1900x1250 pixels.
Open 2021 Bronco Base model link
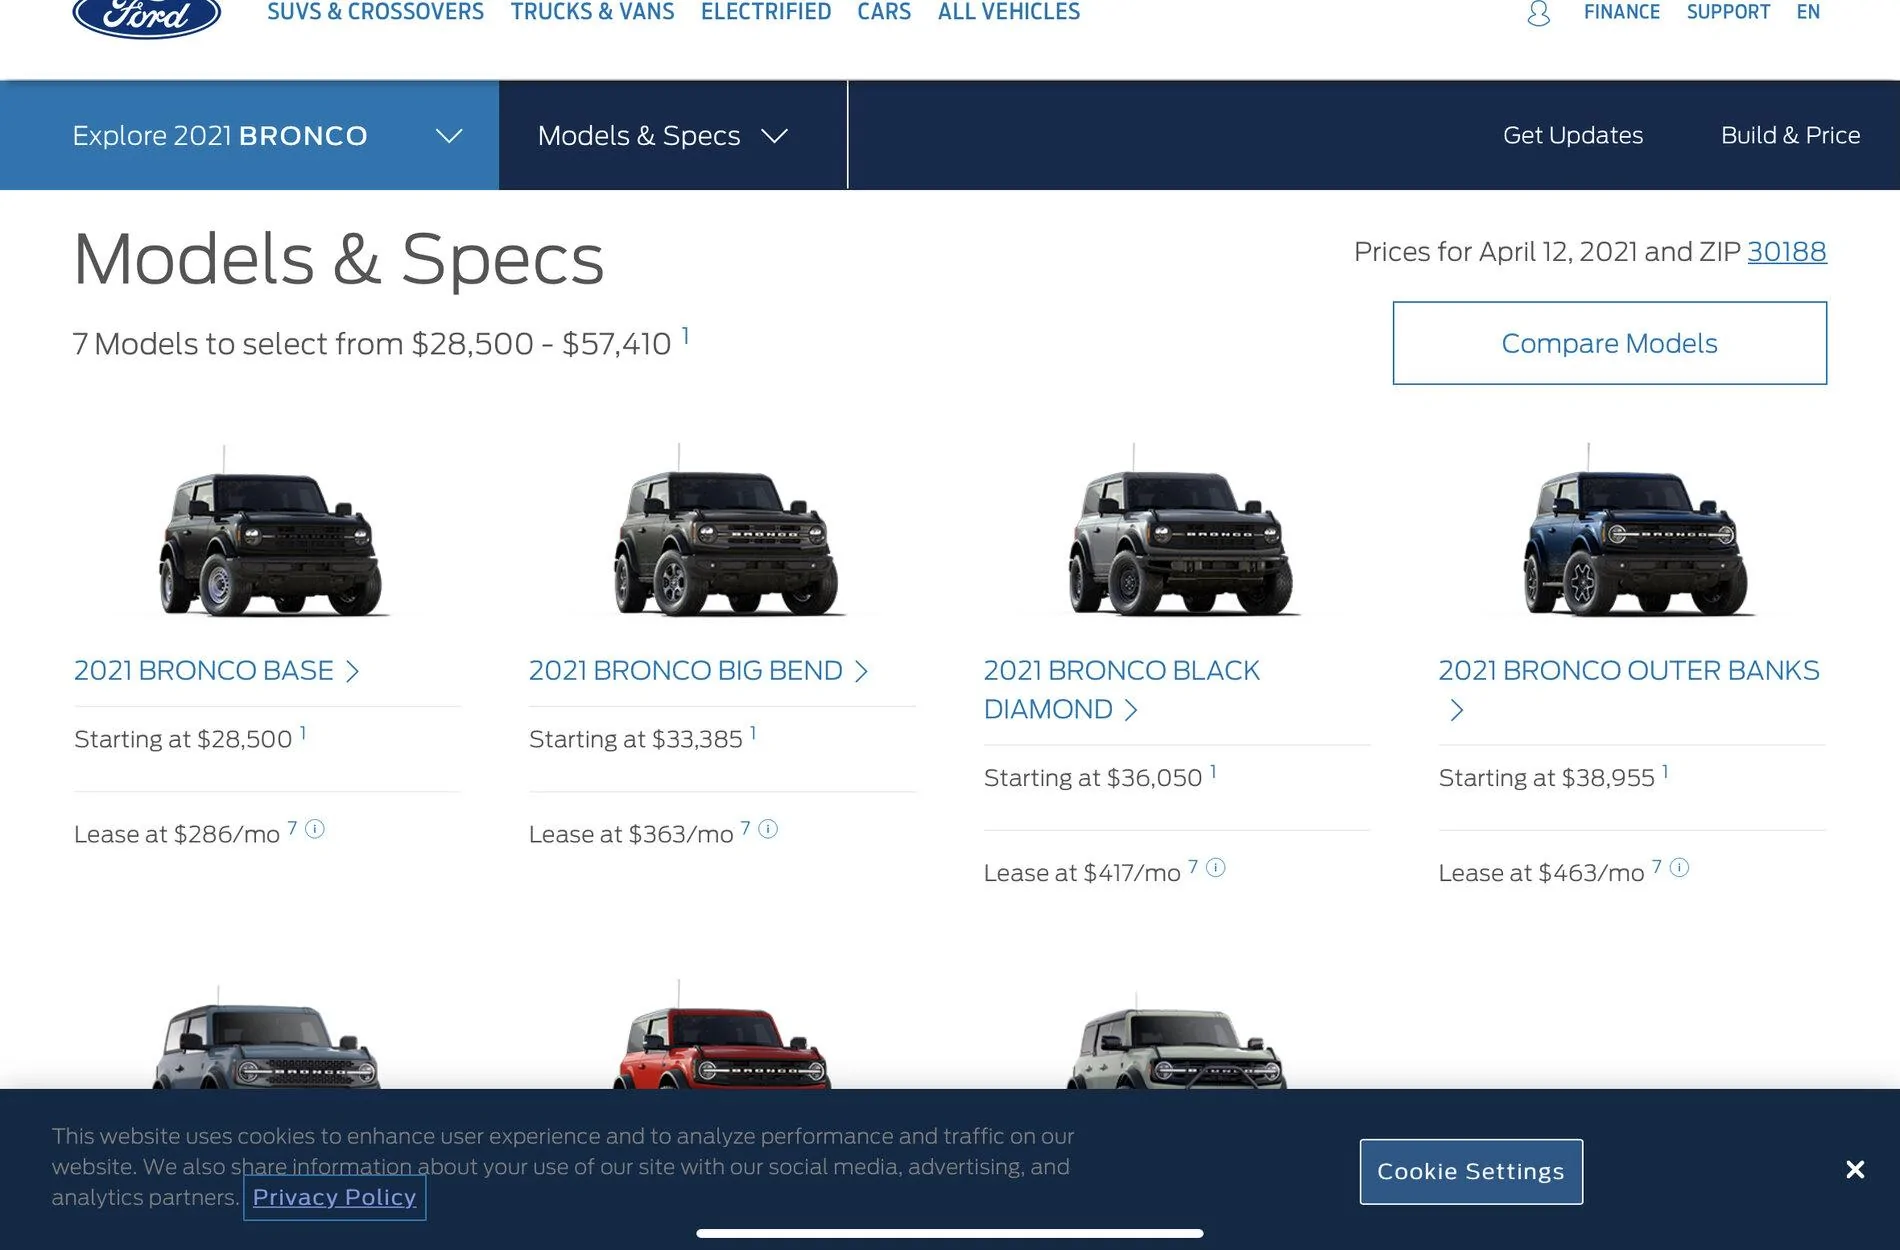pos(204,671)
